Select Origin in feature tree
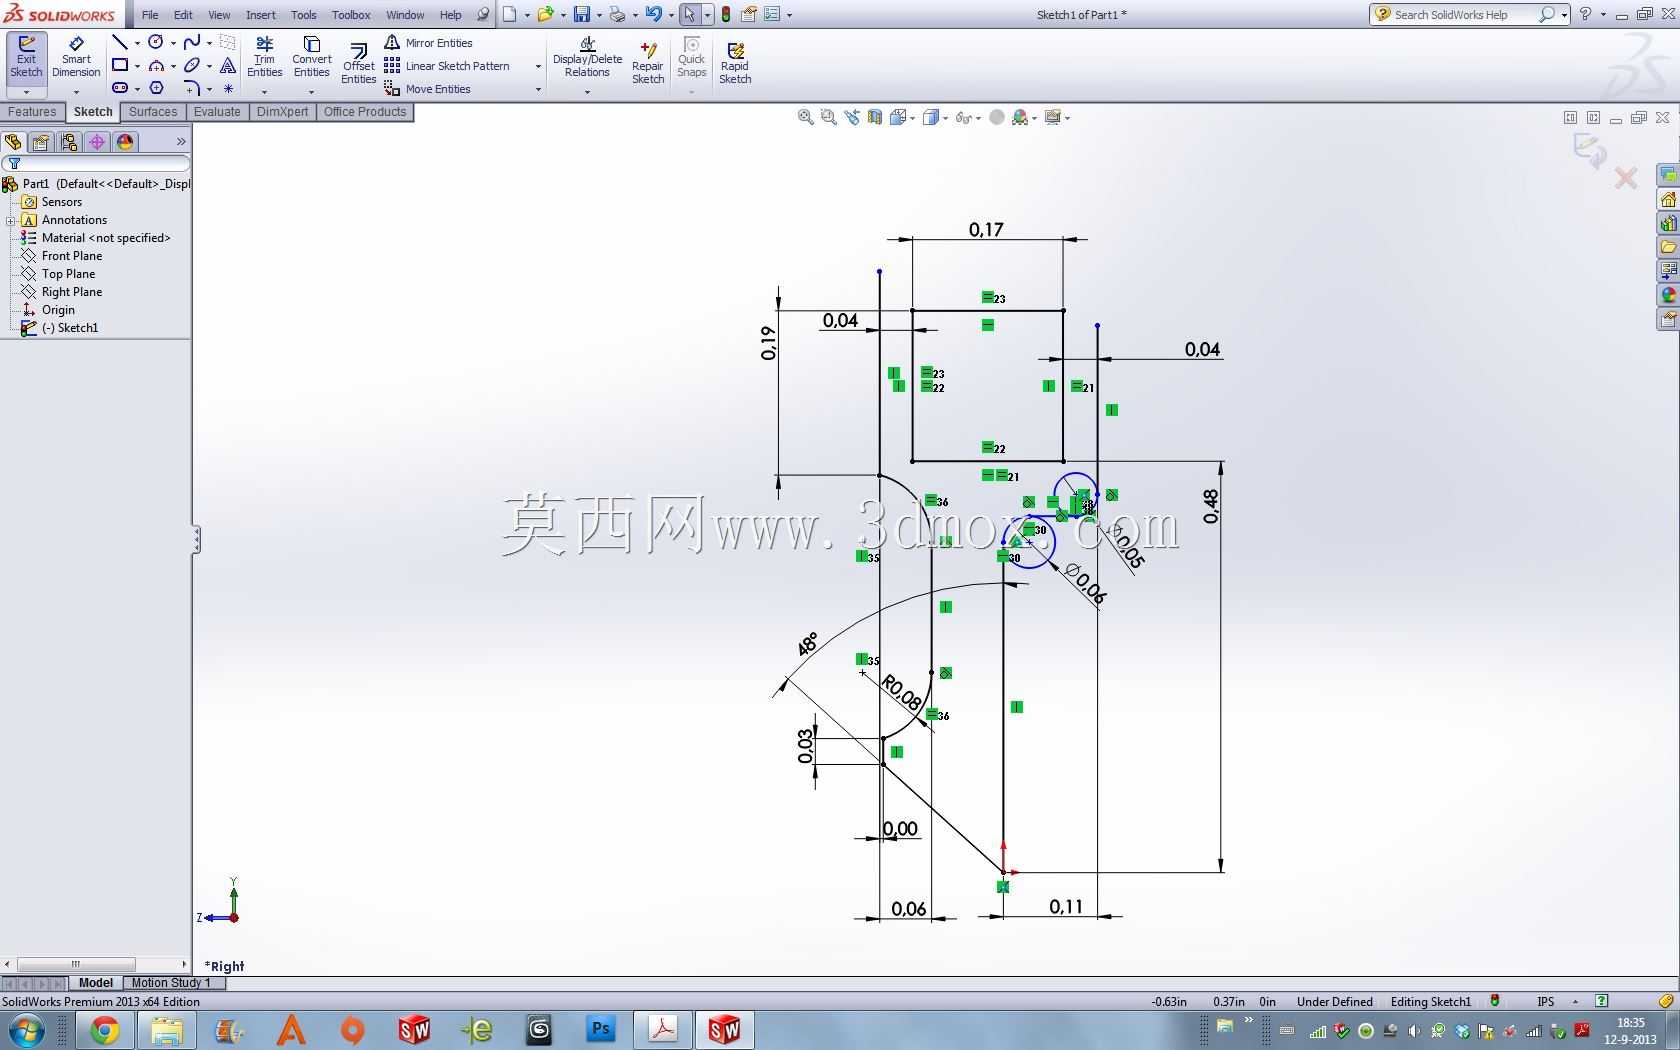Image resolution: width=1680 pixels, height=1050 pixels. coord(58,310)
